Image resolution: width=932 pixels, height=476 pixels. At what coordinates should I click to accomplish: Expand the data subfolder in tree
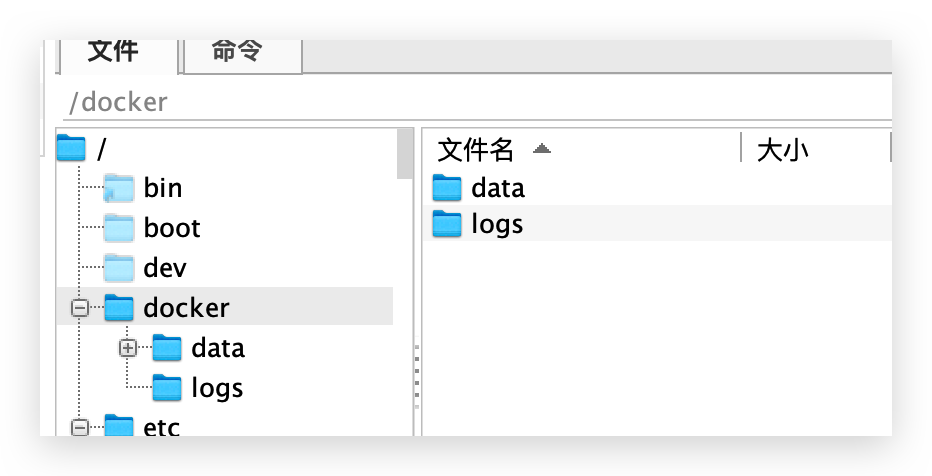127,348
